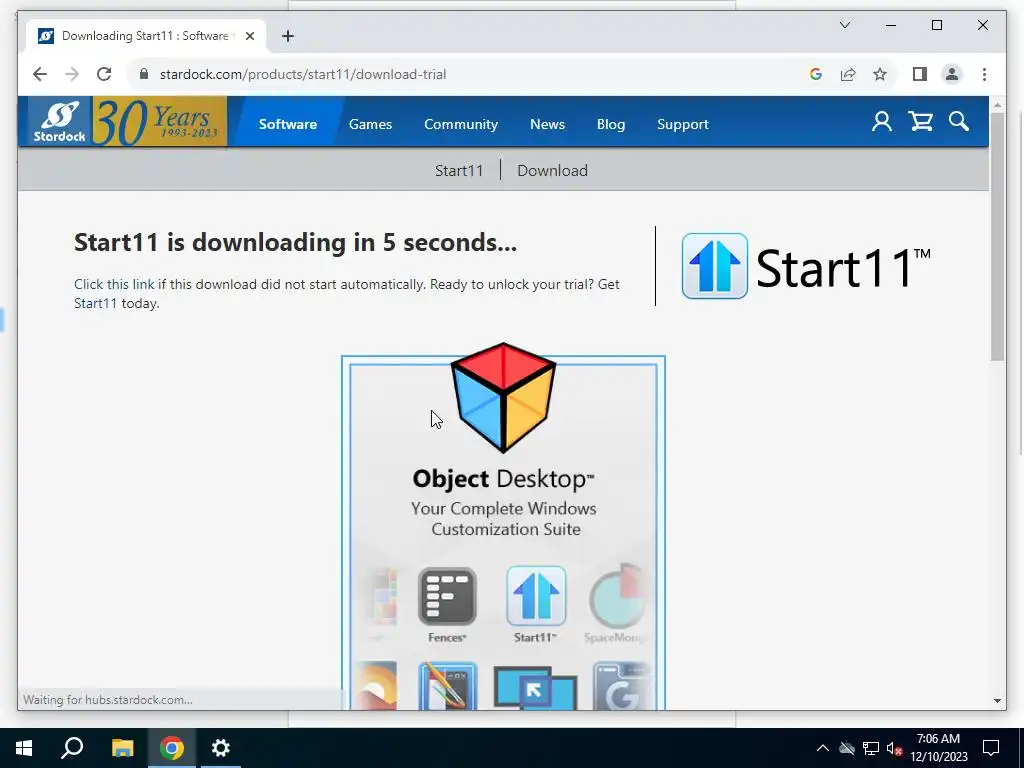Click the Object Desktop title text
This screenshot has height=768, width=1024.
point(503,479)
